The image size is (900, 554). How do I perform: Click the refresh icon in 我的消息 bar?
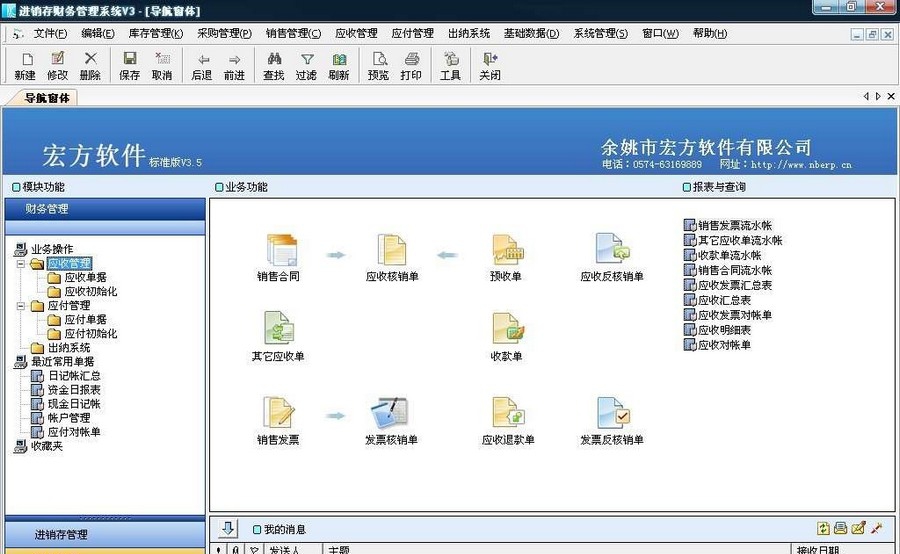pos(824,528)
